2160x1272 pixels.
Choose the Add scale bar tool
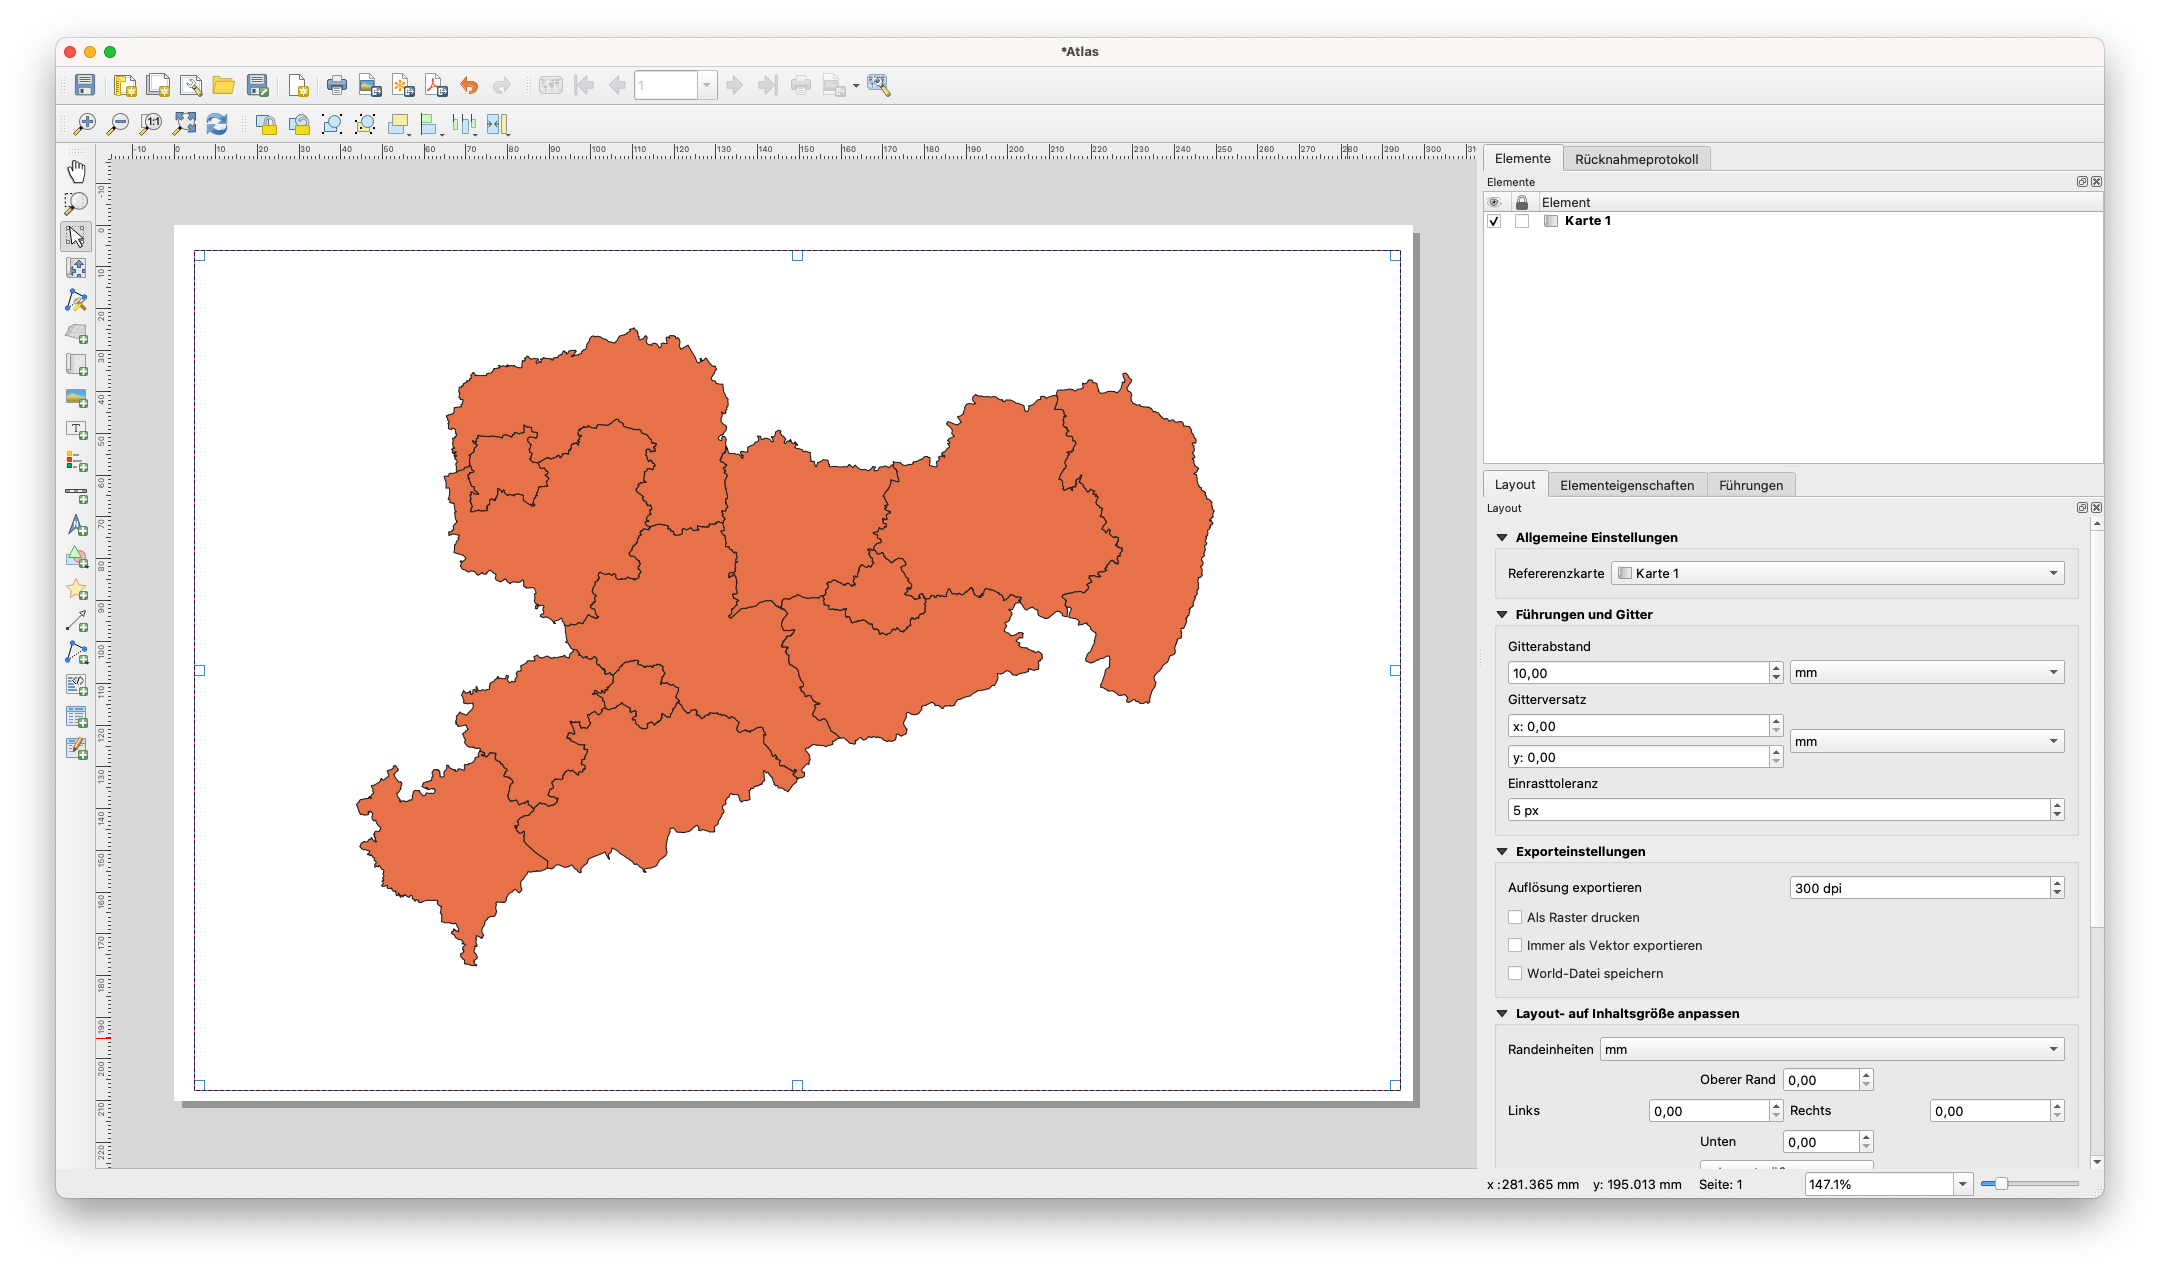click(76, 495)
